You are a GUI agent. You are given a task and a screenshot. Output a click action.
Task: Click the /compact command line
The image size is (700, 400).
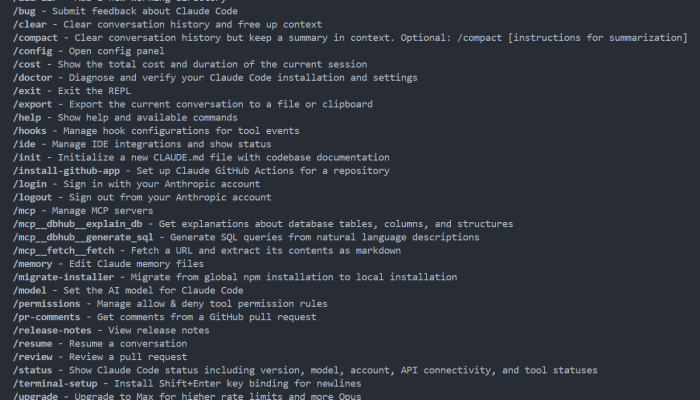(x=350, y=38)
